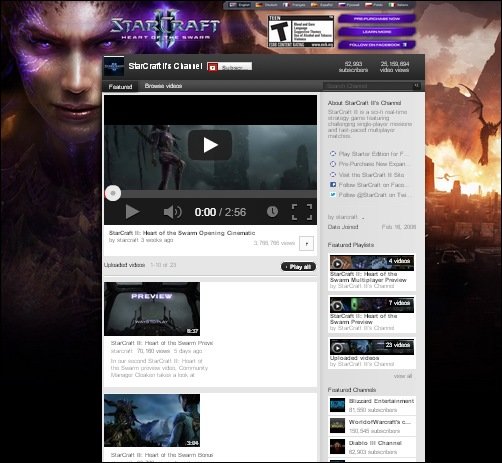The width and height of the screenshot is (502, 463).
Task: Focus the Search Channel input field
Action: pos(368,86)
